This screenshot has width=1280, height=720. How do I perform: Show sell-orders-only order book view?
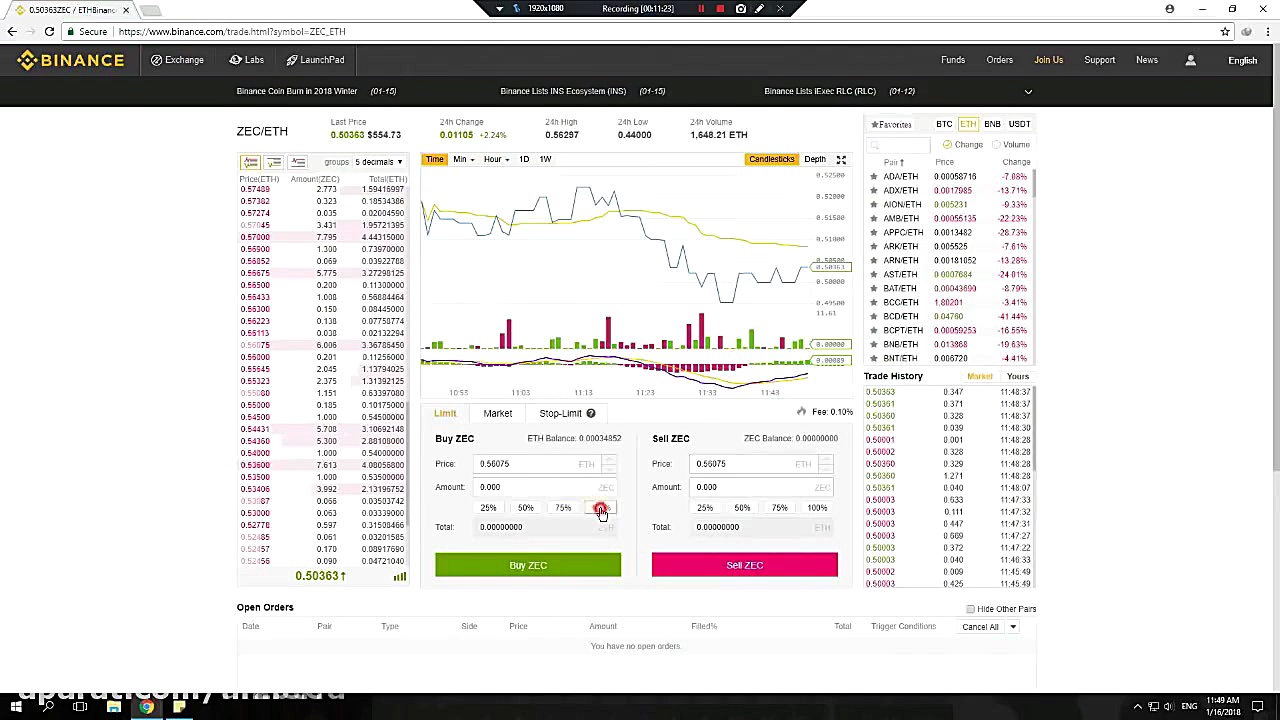tap(298, 162)
